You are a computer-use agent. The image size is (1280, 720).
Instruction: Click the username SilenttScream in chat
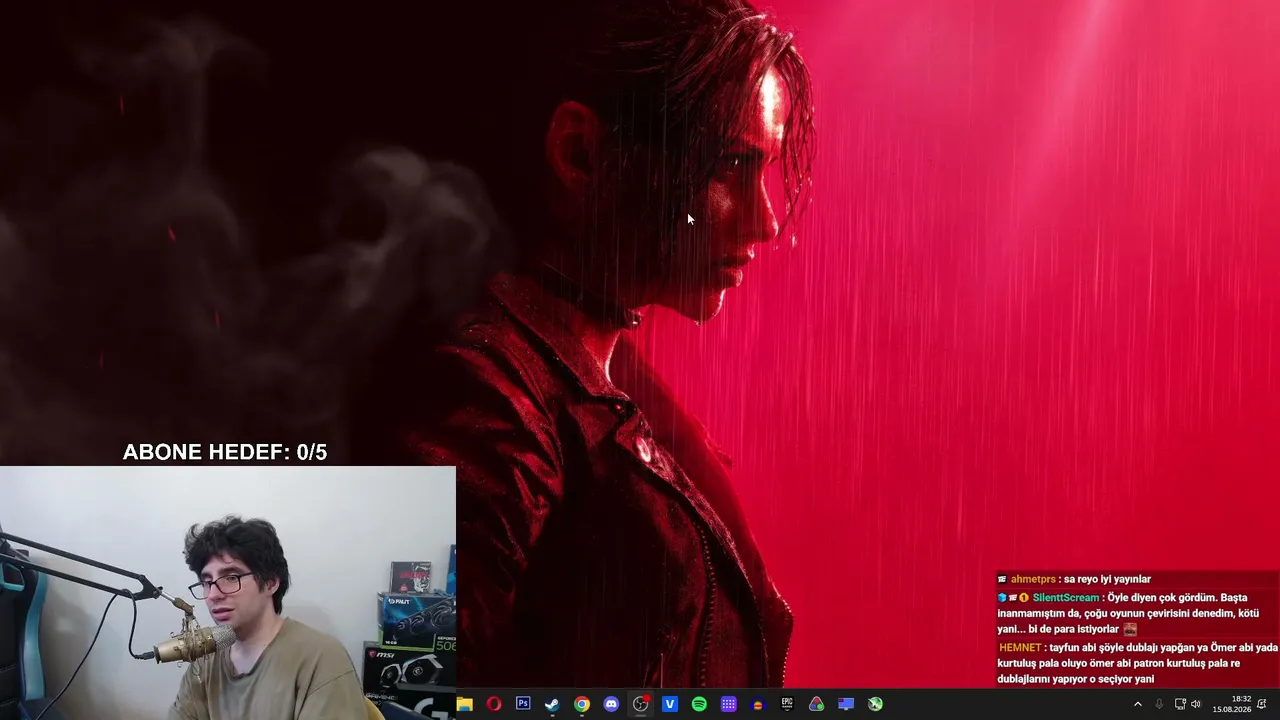(x=1066, y=597)
